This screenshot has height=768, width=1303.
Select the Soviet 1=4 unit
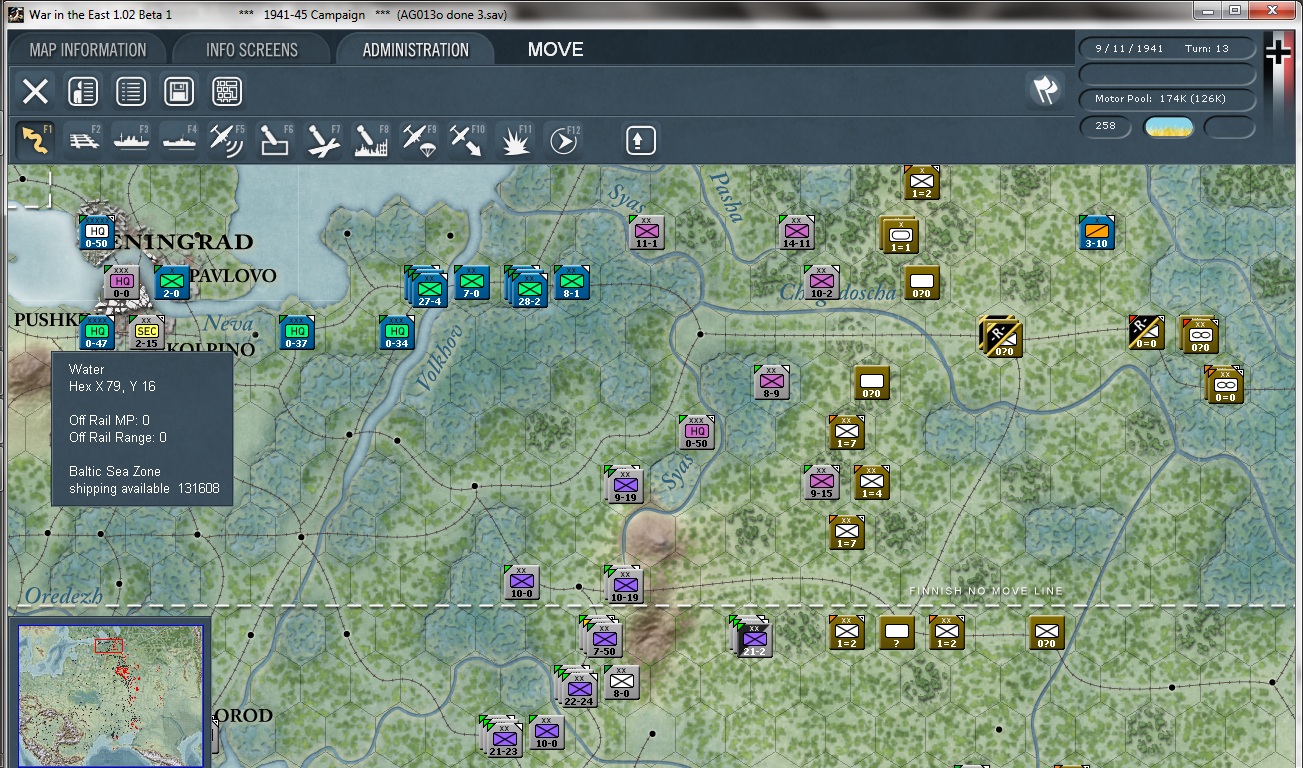pyautogui.click(x=872, y=483)
